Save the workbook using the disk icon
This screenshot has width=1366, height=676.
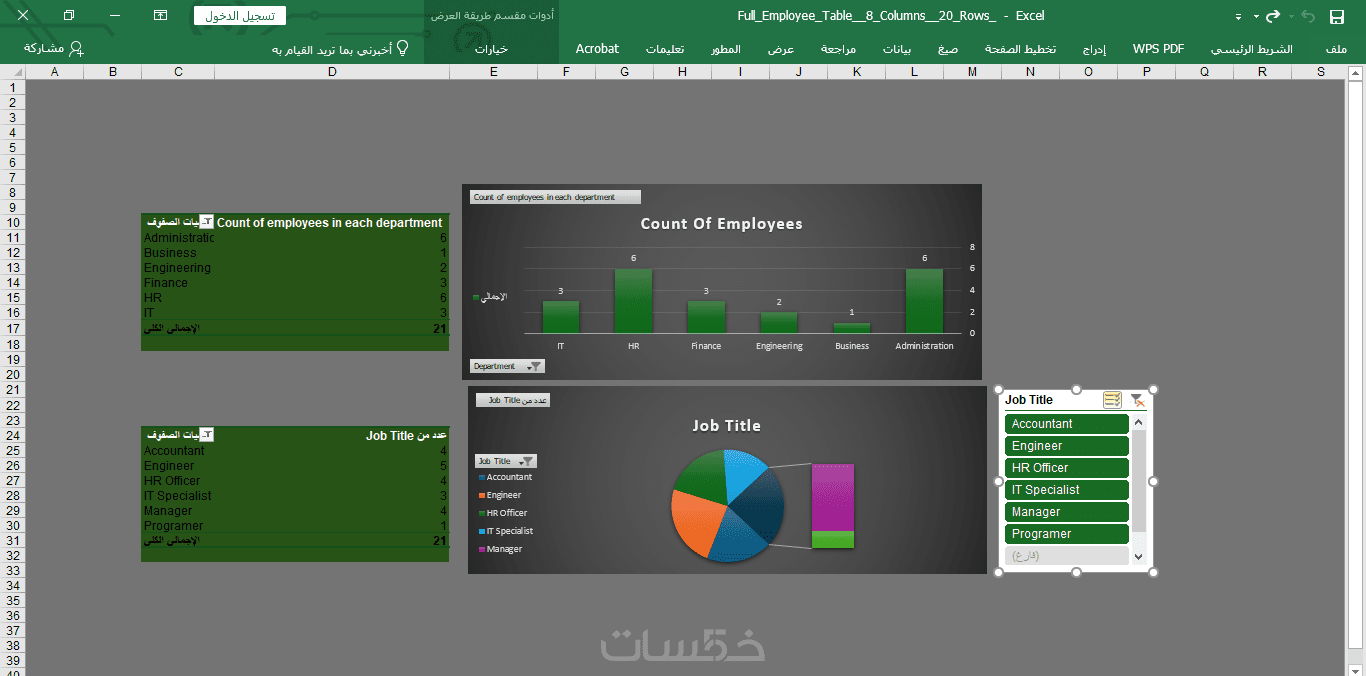click(x=1337, y=16)
